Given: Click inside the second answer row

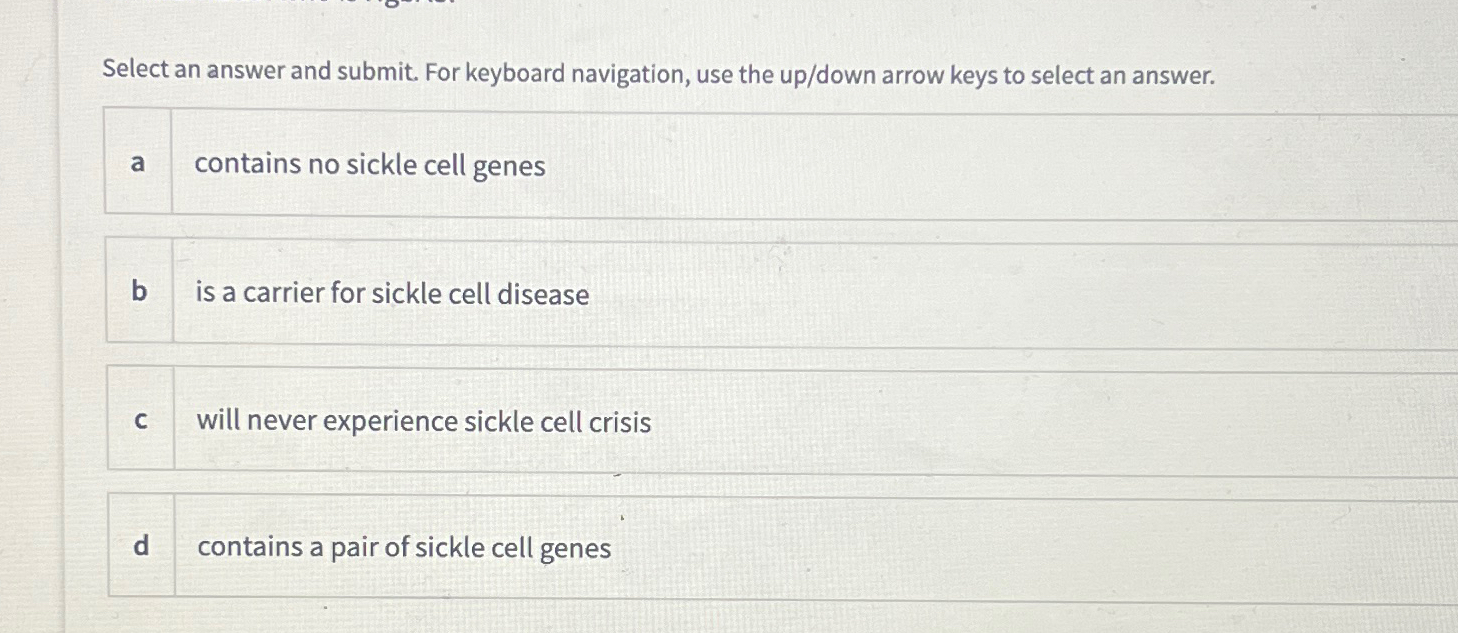Looking at the screenshot, I should [x=700, y=295].
